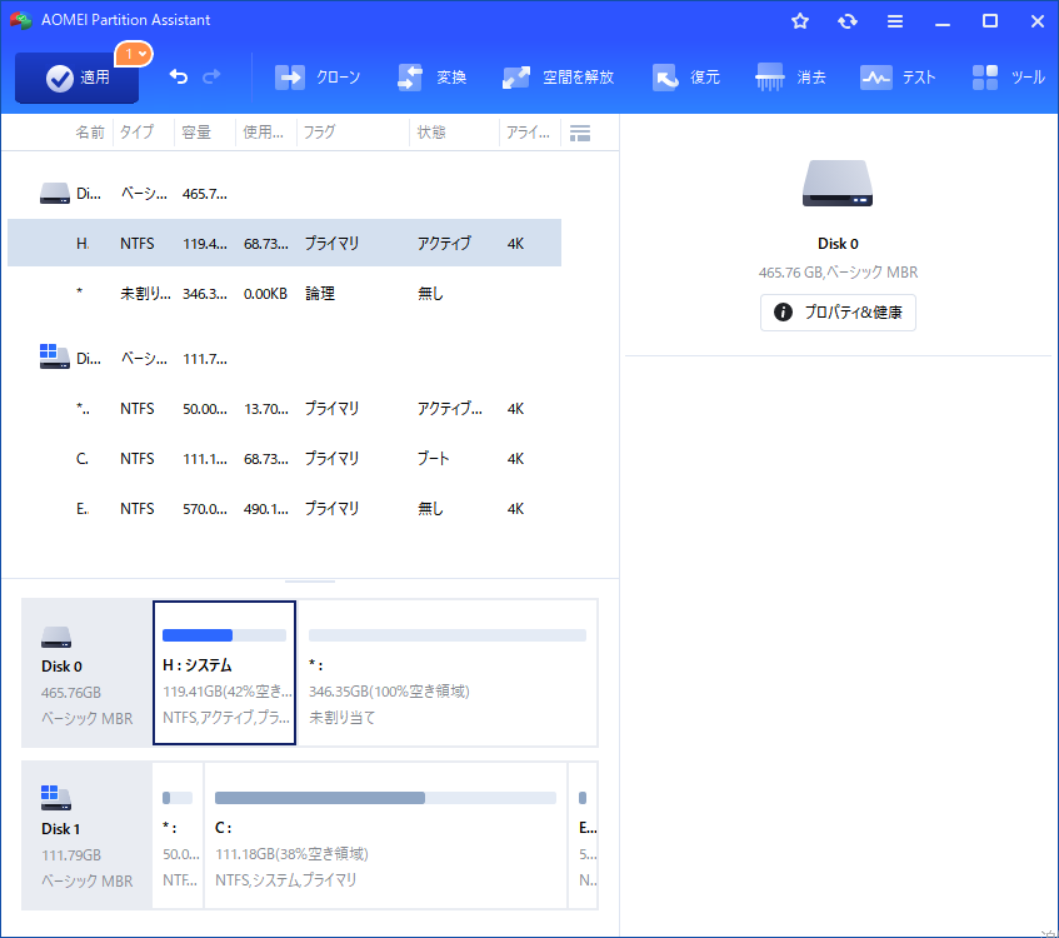Click the AOMEI logo in title bar

[21, 21]
